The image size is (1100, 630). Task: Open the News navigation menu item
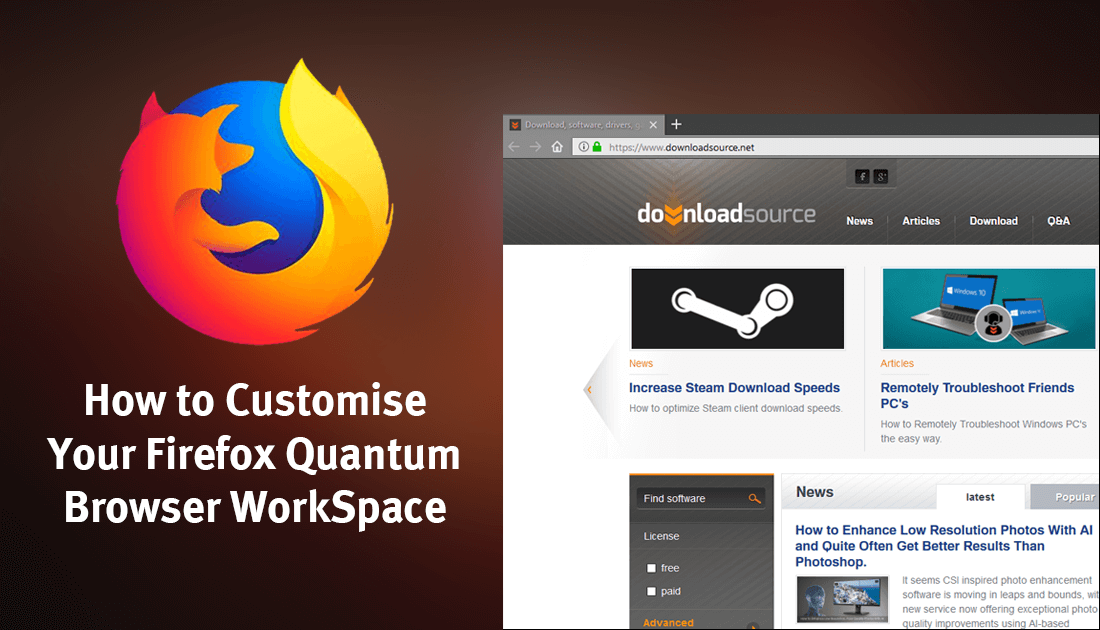point(859,221)
